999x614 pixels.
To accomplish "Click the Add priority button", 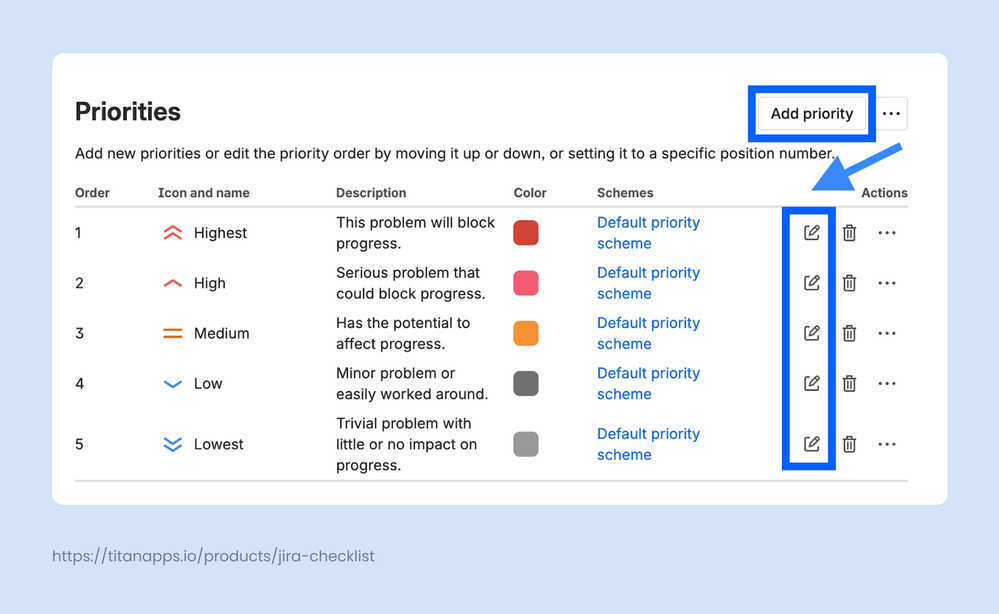I will point(811,113).
